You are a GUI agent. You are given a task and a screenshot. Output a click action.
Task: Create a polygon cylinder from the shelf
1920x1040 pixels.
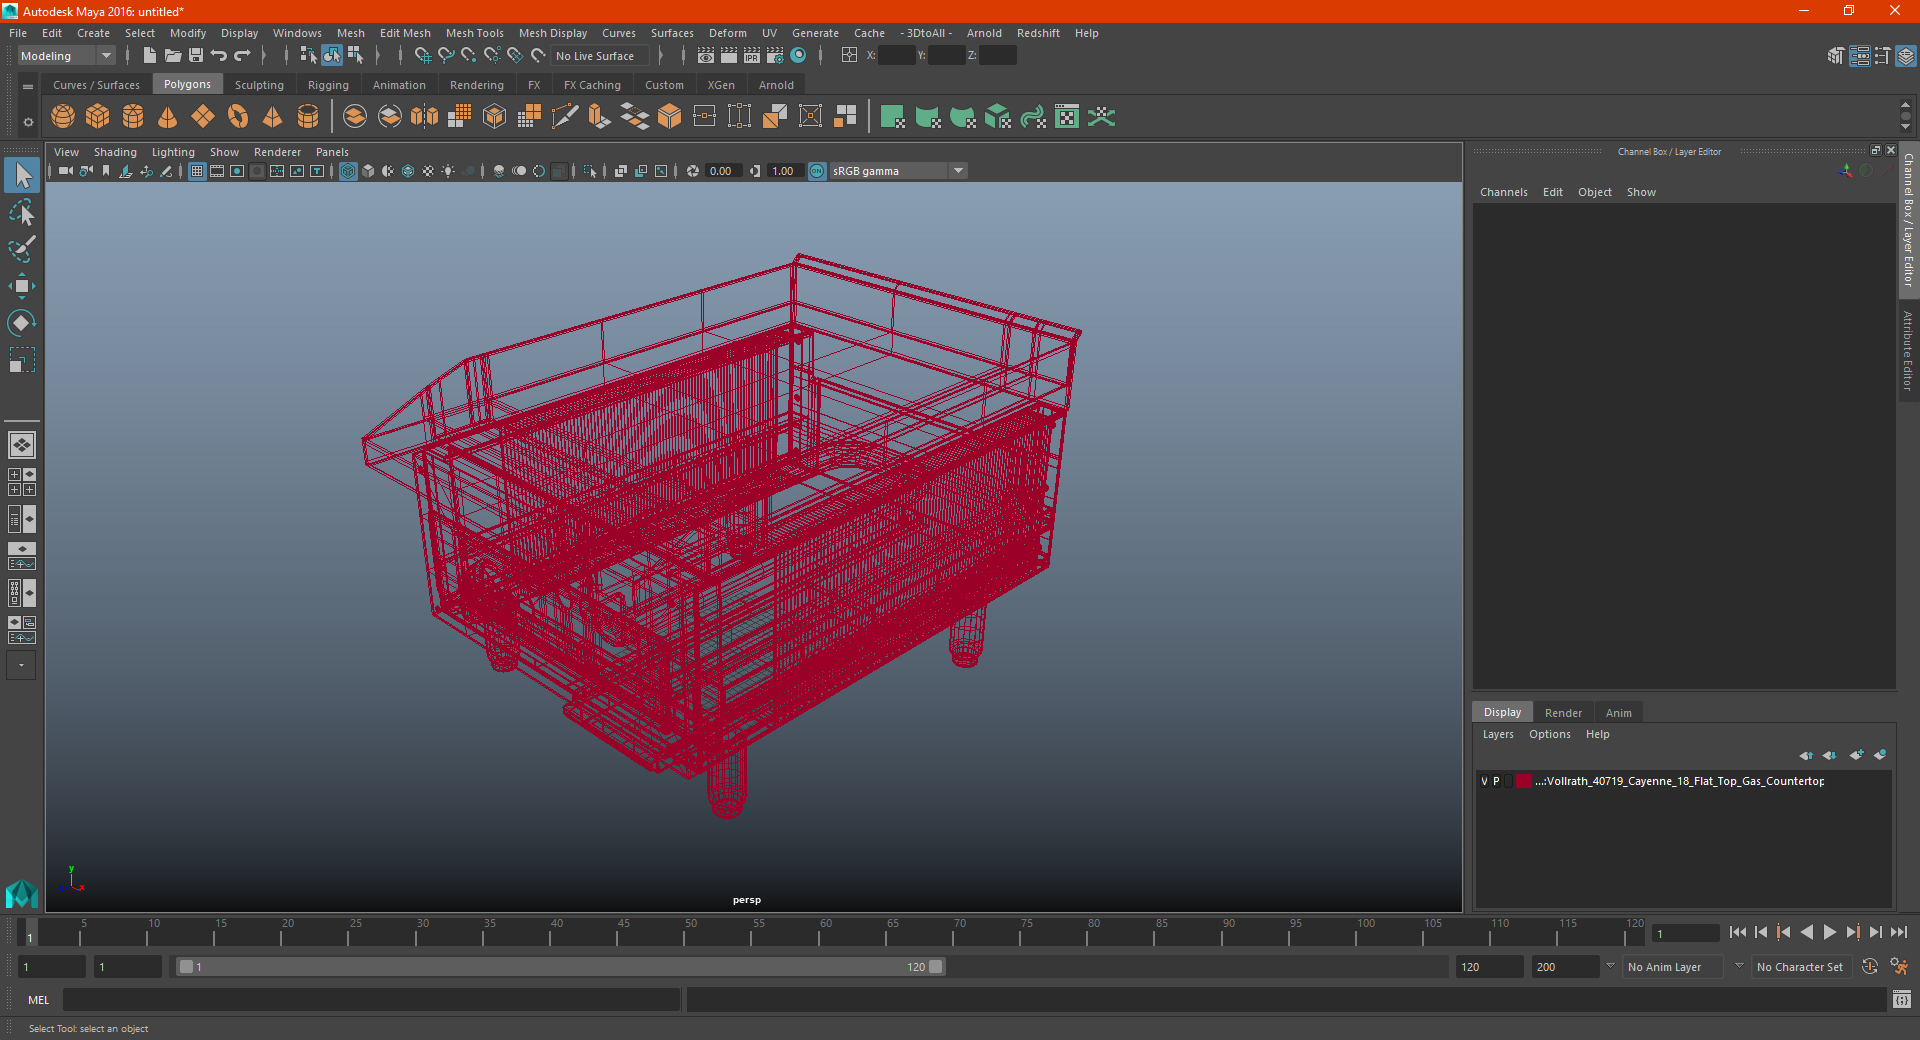[133, 117]
